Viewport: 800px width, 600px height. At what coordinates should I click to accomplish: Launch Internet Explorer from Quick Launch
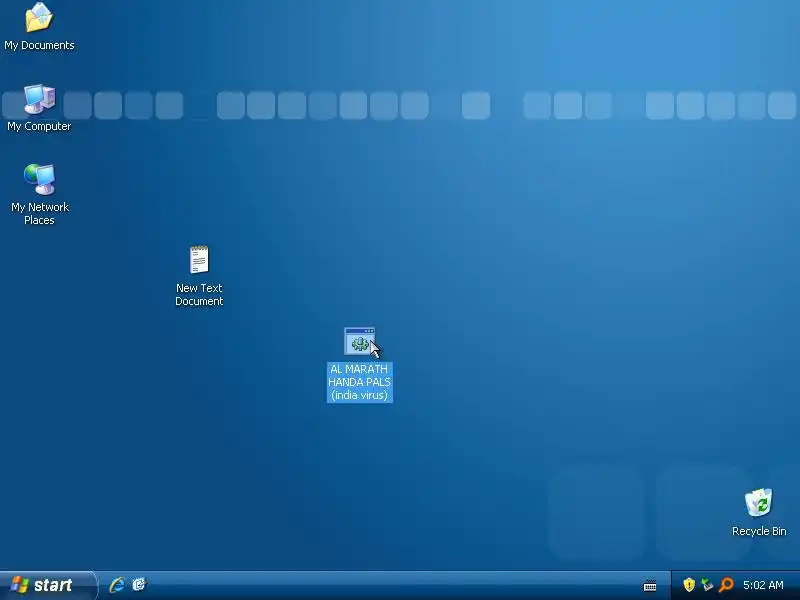pyautogui.click(x=117, y=585)
